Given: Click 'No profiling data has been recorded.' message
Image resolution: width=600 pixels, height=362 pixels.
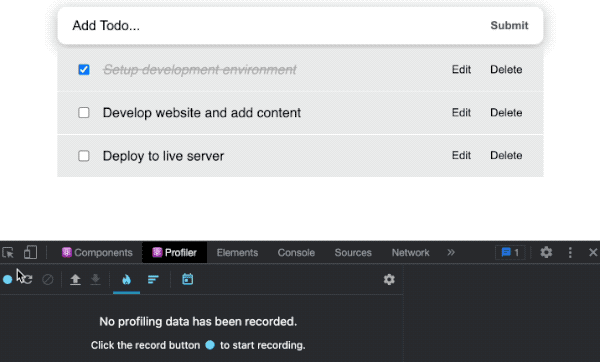Looking at the screenshot, I should coord(198,321).
